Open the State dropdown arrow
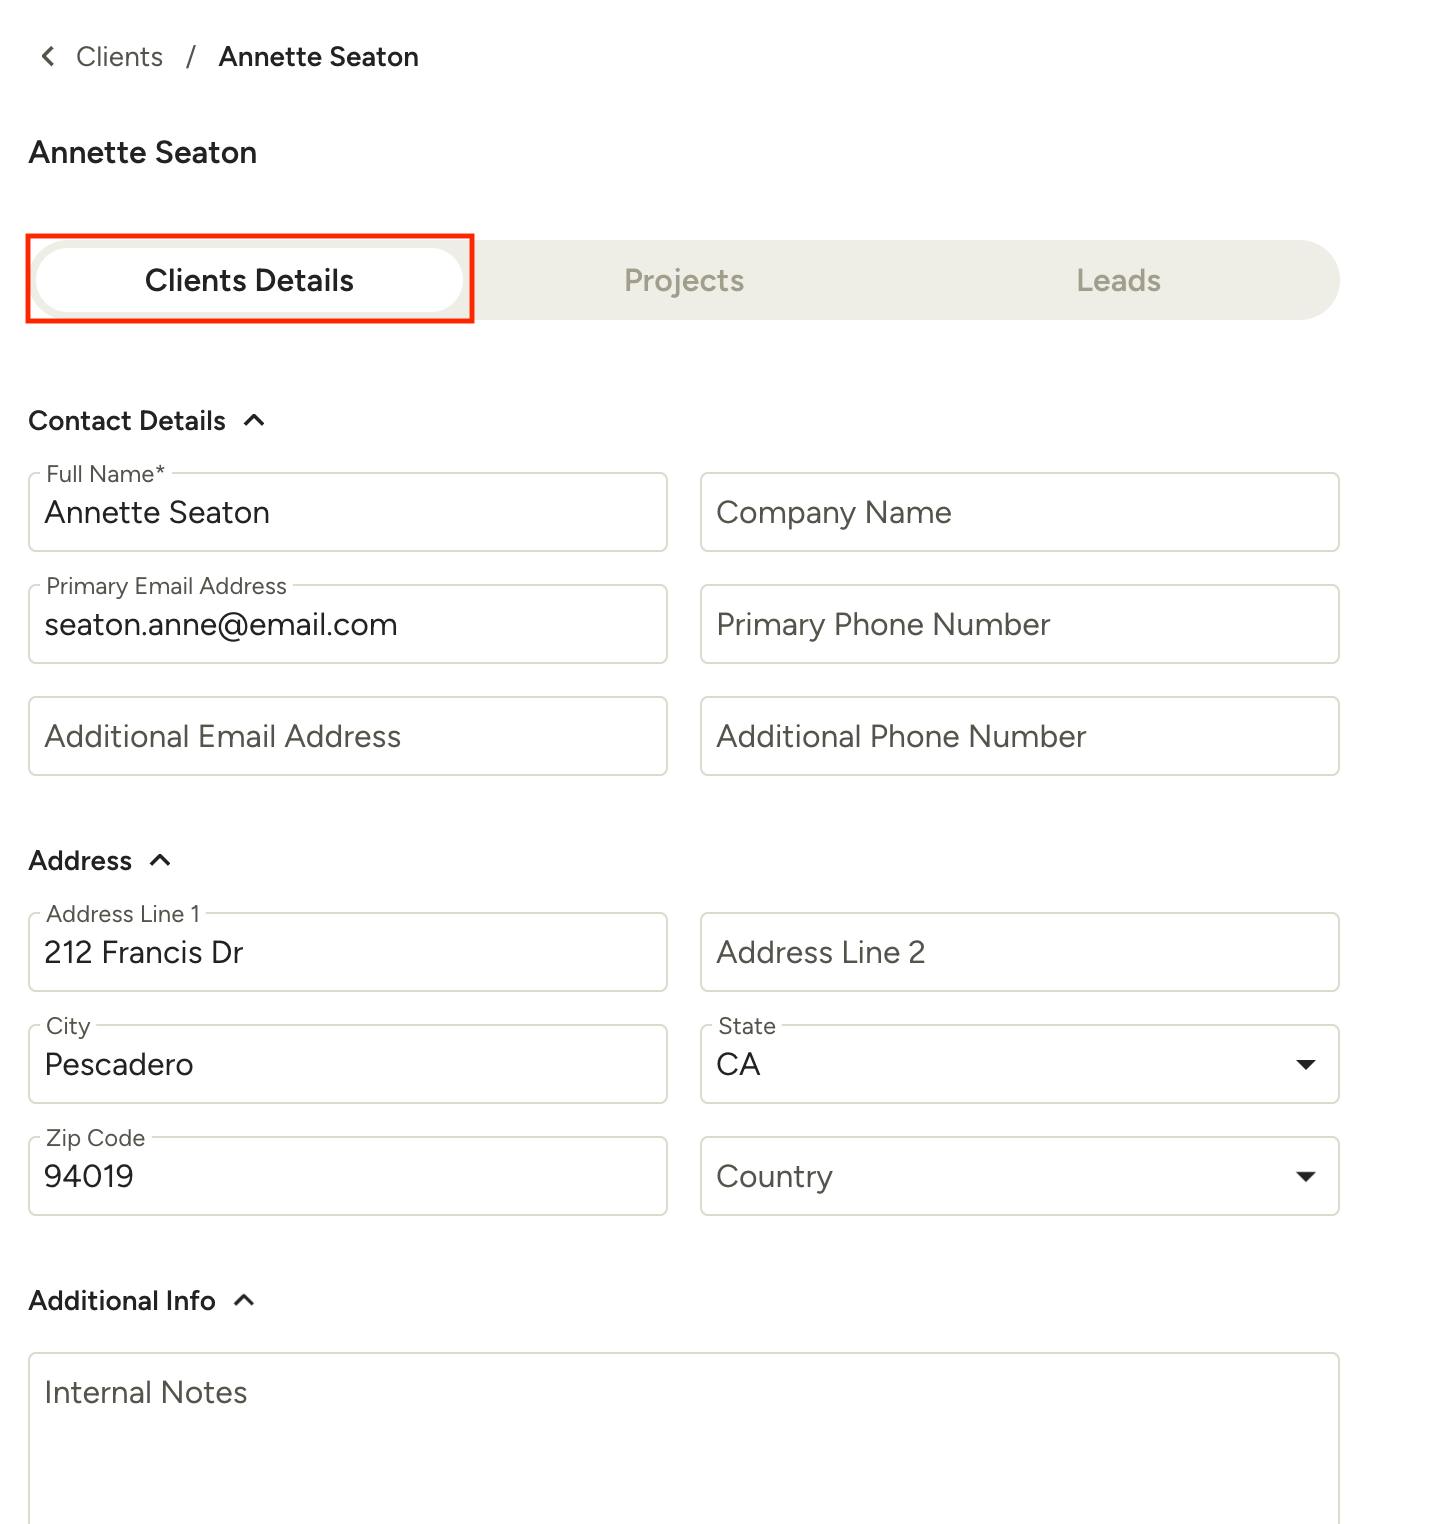The image size is (1434, 1524). 1305,1064
